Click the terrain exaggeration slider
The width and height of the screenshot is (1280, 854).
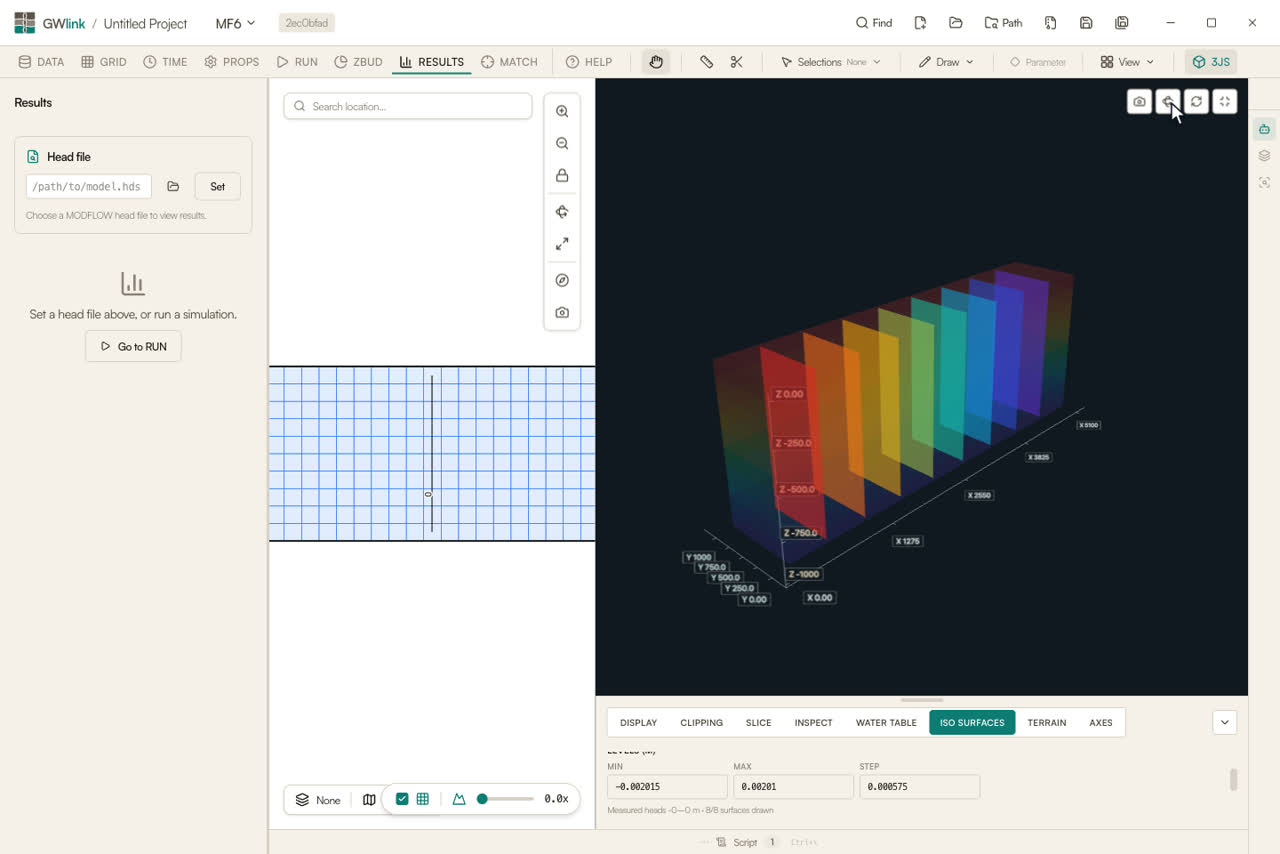(x=505, y=799)
